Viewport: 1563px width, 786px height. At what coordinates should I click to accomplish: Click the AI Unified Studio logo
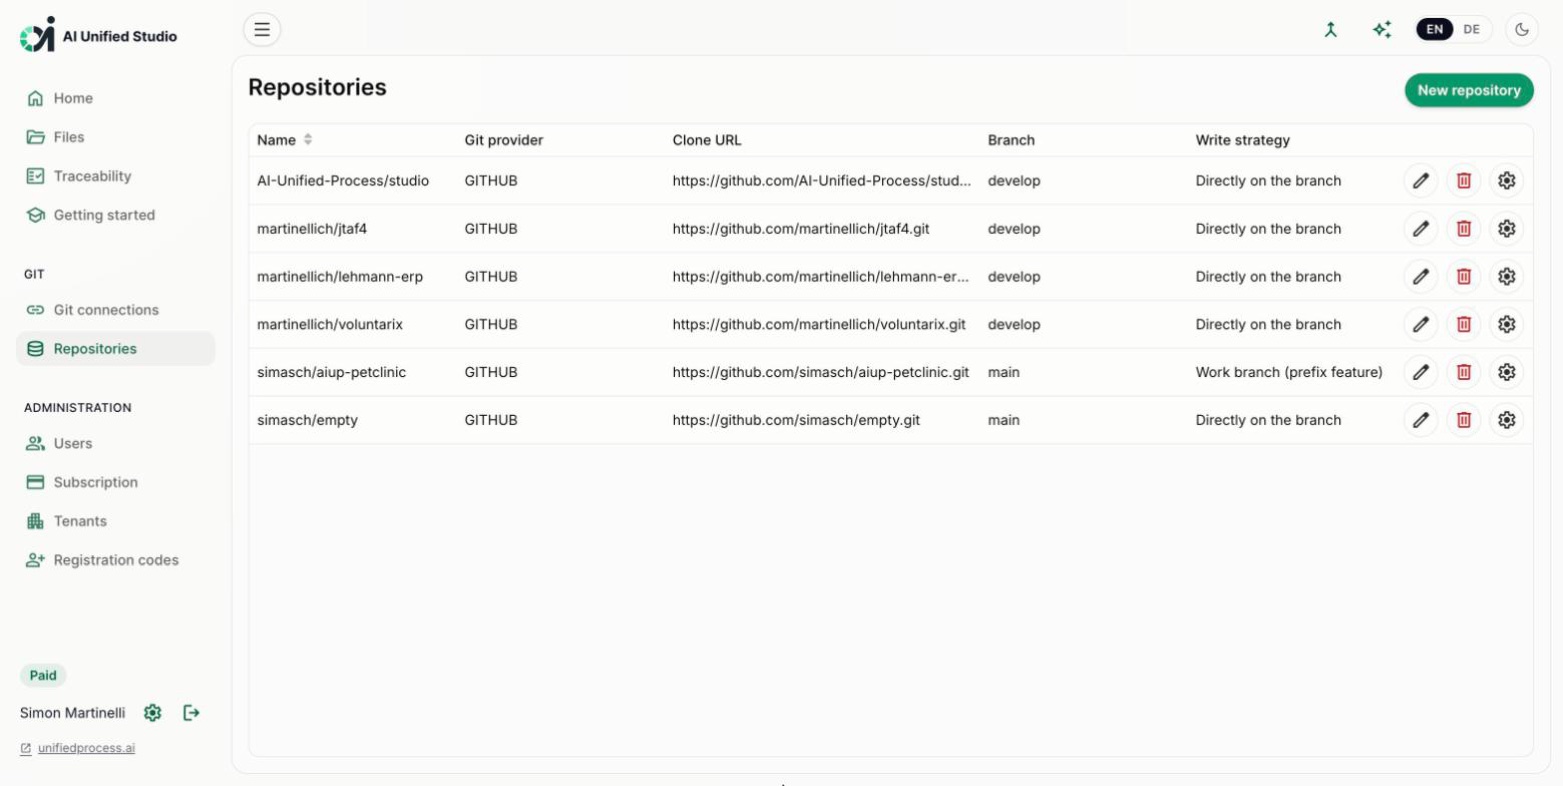pos(98,35)
